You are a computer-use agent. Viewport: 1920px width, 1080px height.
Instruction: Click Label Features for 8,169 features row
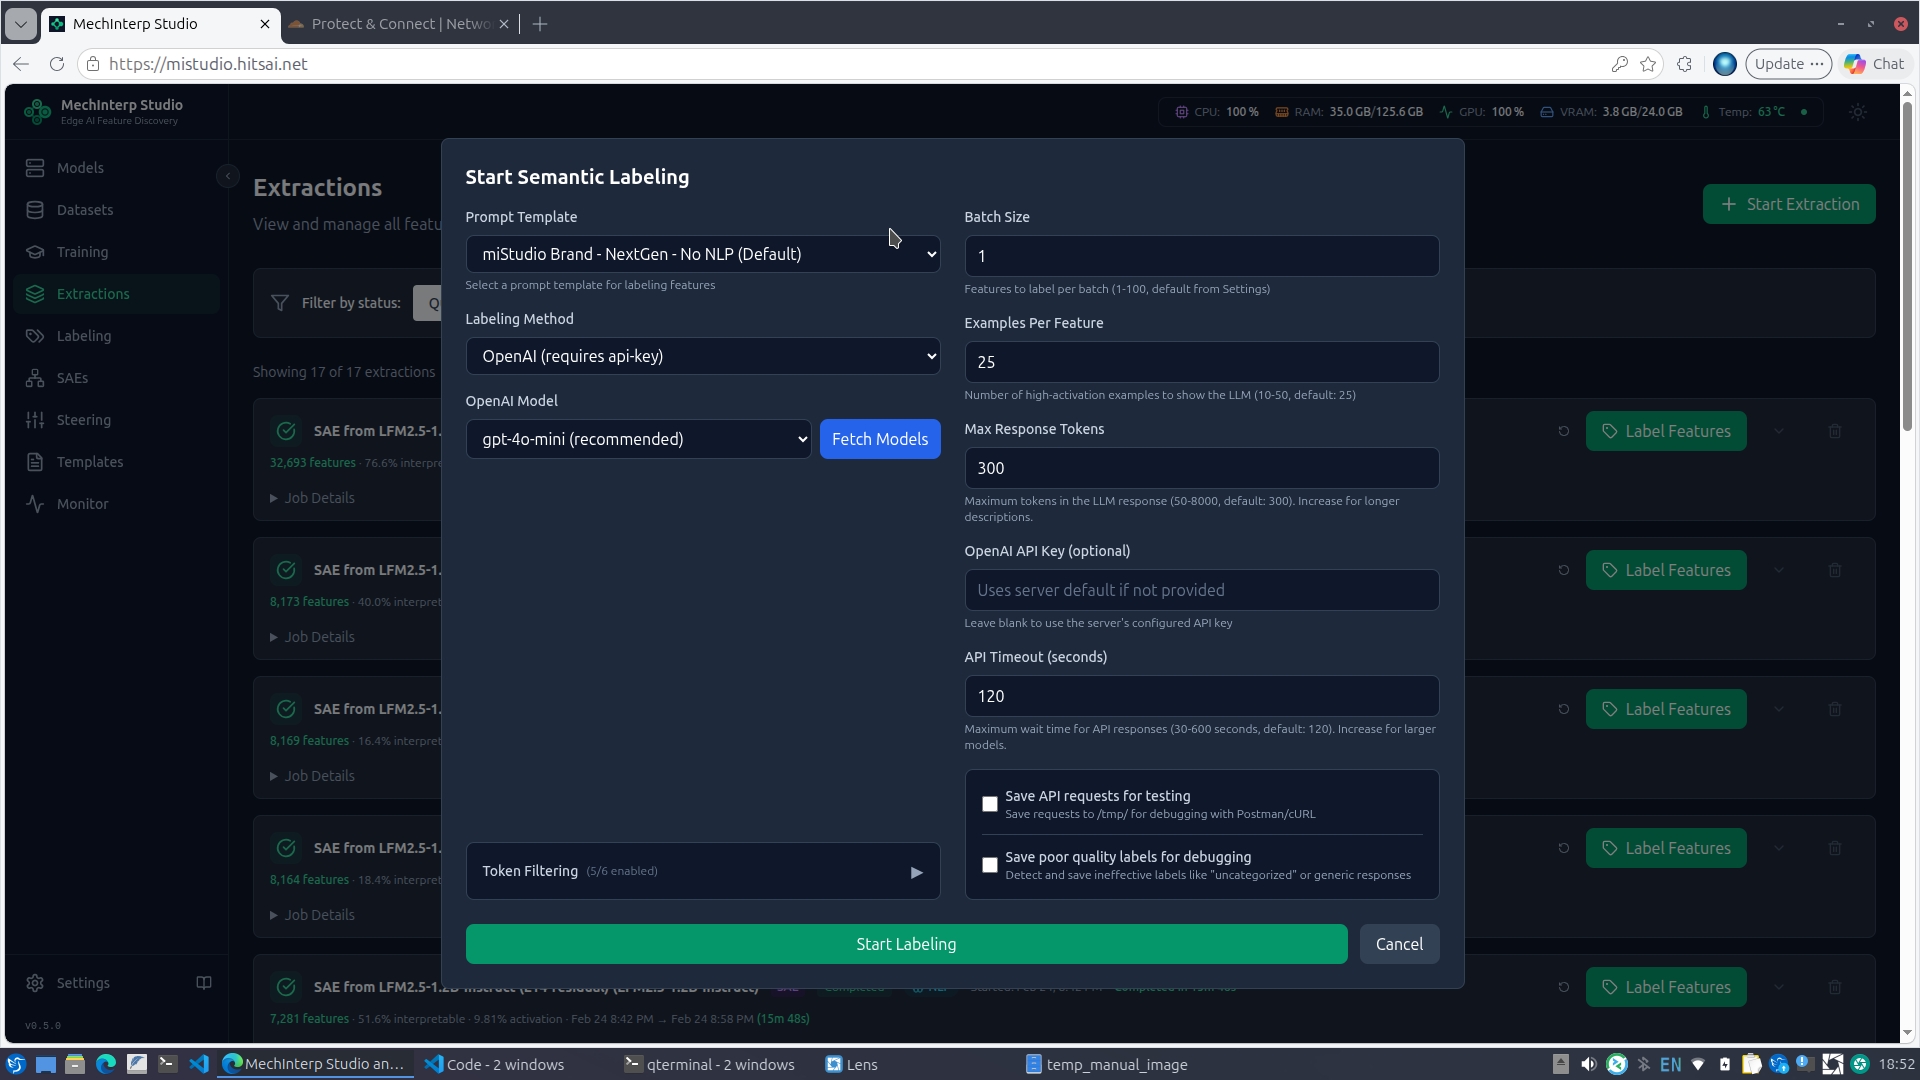[1666, 709]
